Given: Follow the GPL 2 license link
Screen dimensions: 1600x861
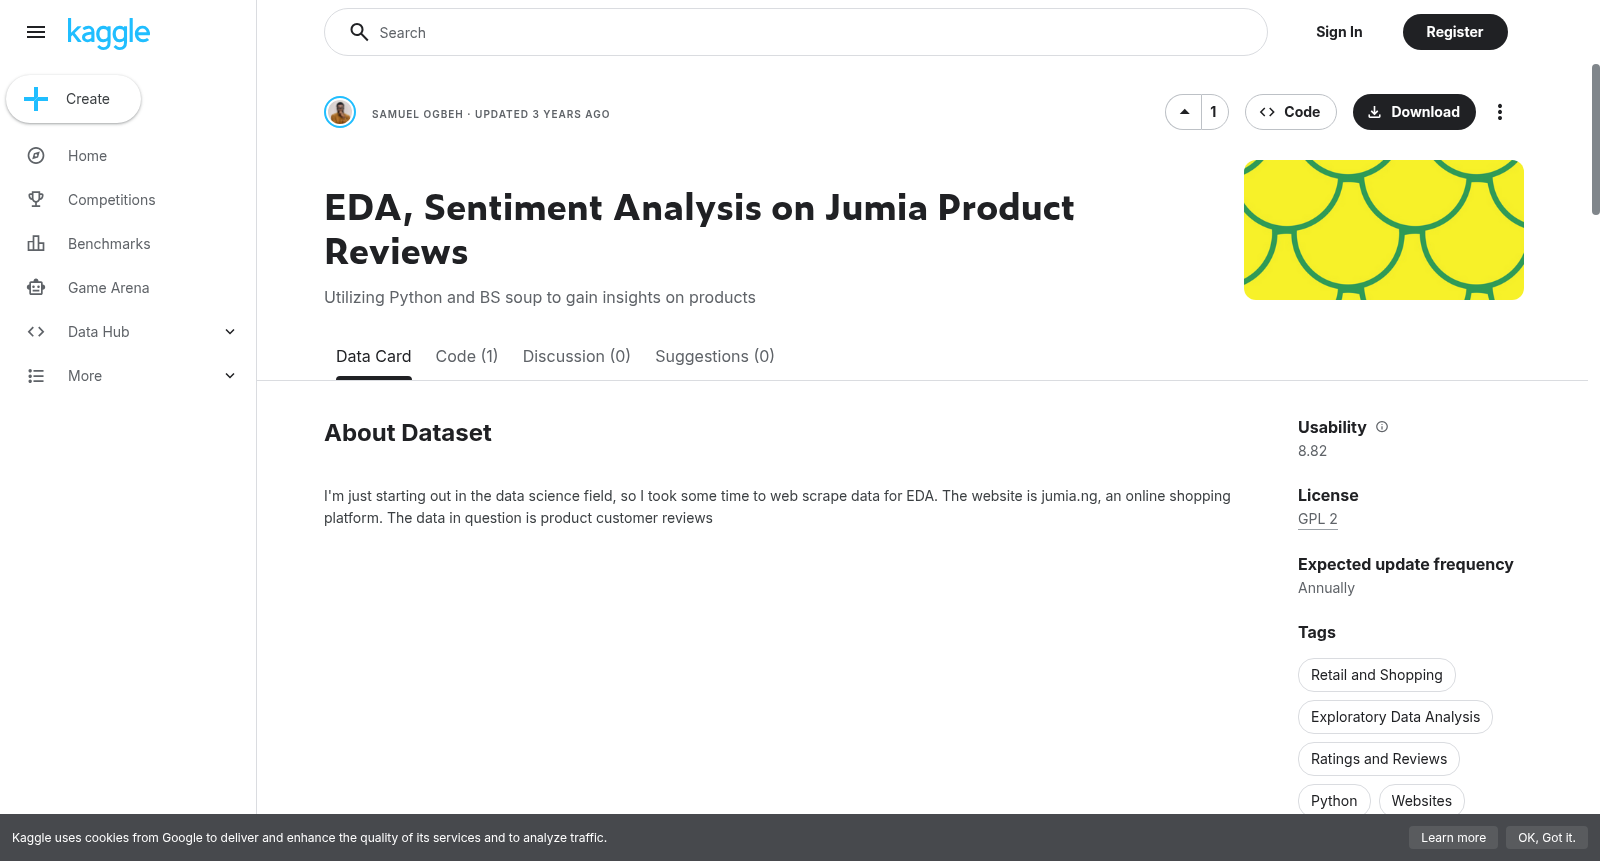Looking at the screenshot, I should pos(1317,519).
